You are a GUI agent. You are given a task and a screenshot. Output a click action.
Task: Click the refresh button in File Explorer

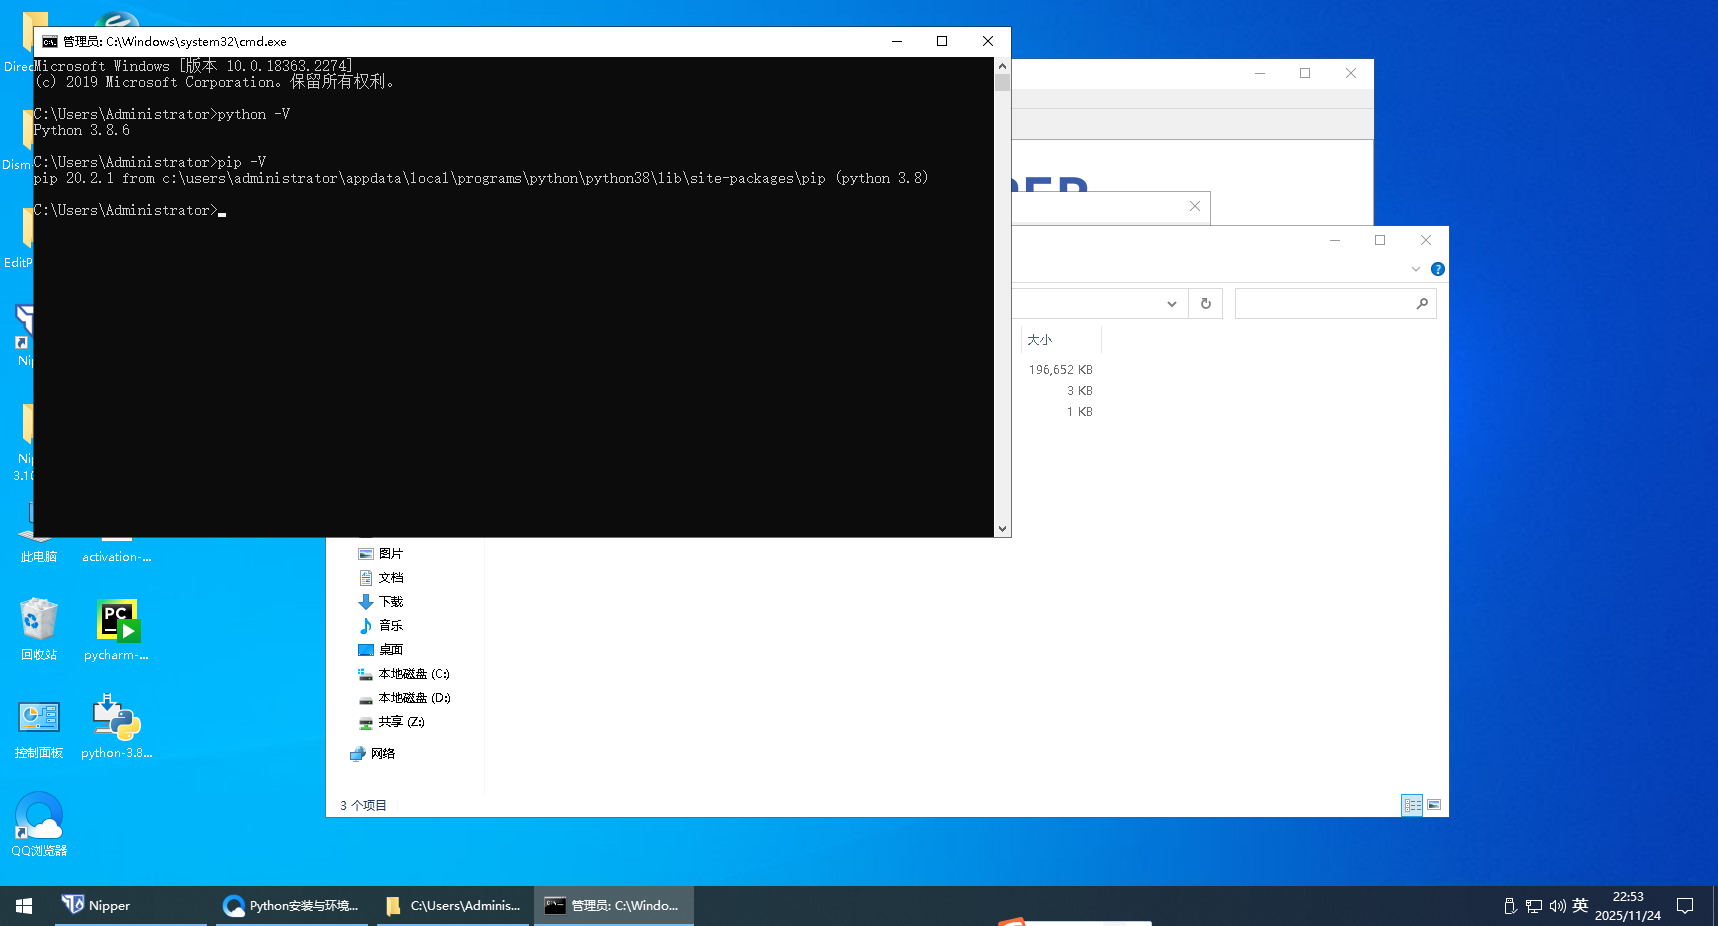click(1205, 304)
